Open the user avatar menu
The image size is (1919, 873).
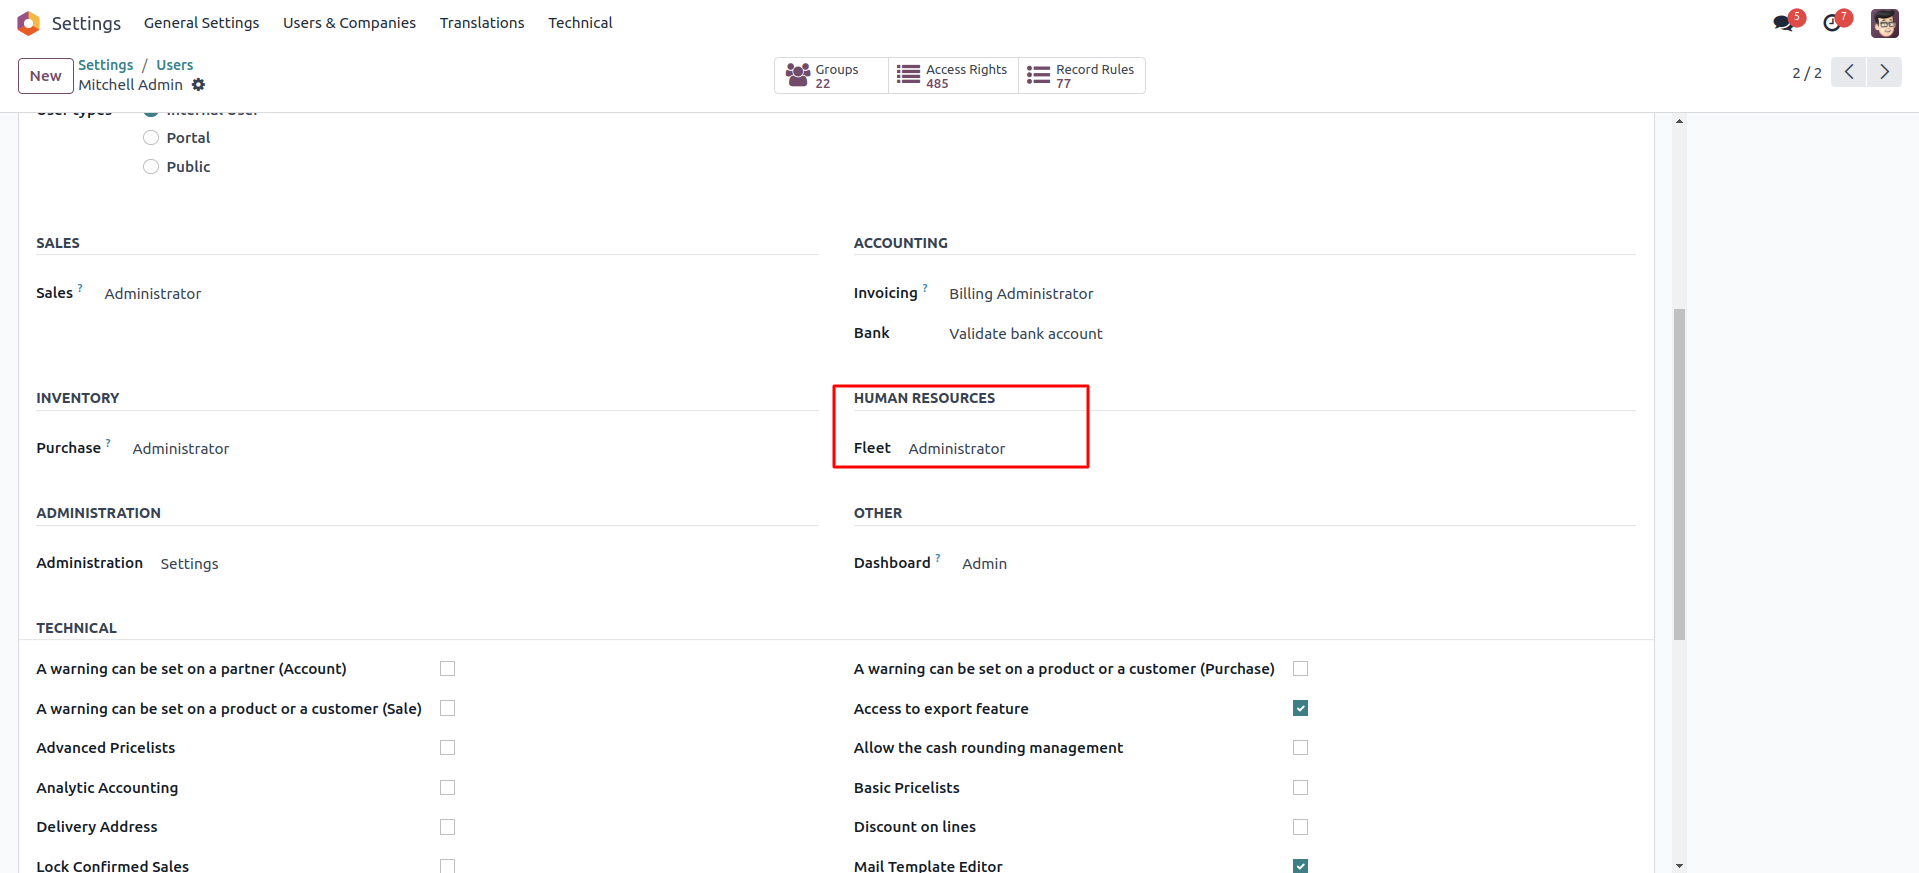[x=1884, y=23]
